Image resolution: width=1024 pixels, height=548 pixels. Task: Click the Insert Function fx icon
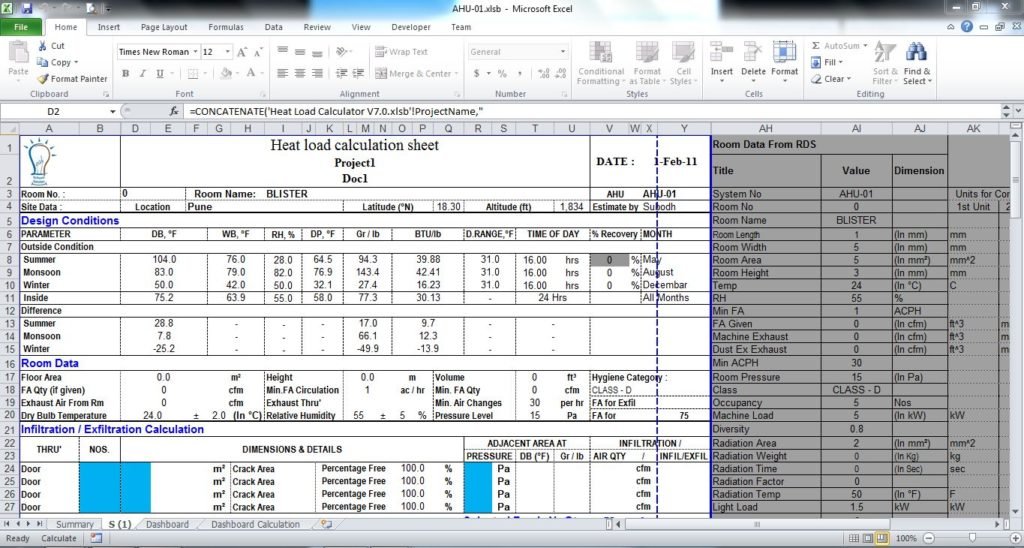click(x=174, y=111)
